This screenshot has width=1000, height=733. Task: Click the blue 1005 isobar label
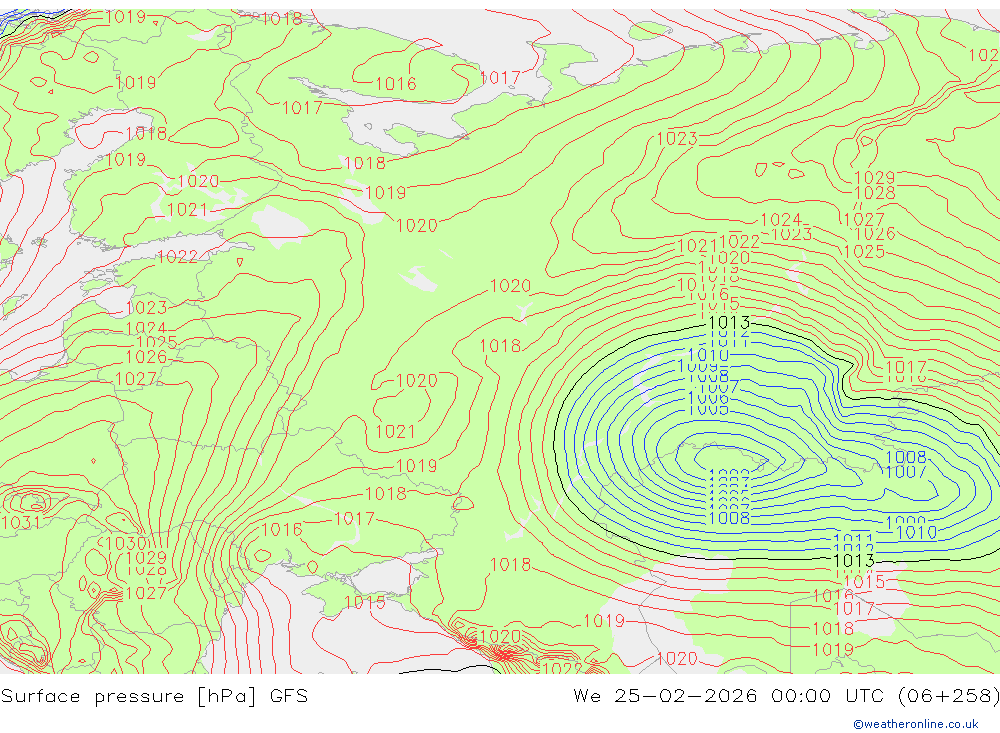[x=708, y=409]
